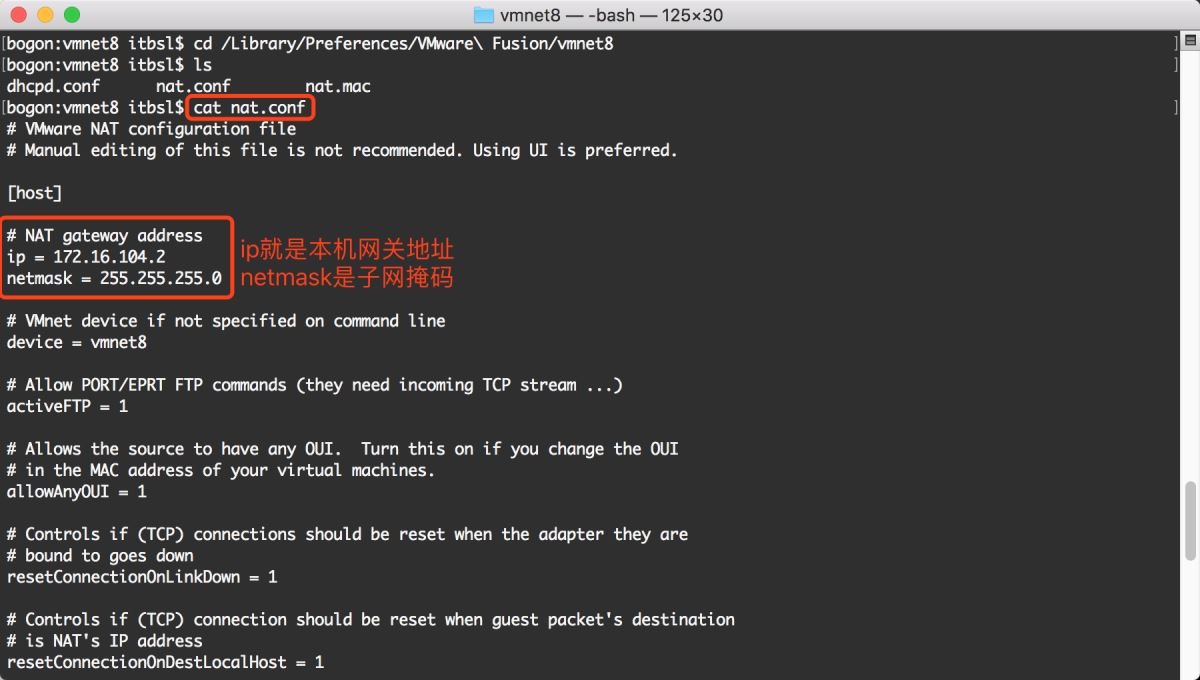Click 'nat.mac' in the ls output

coord(338,86)
